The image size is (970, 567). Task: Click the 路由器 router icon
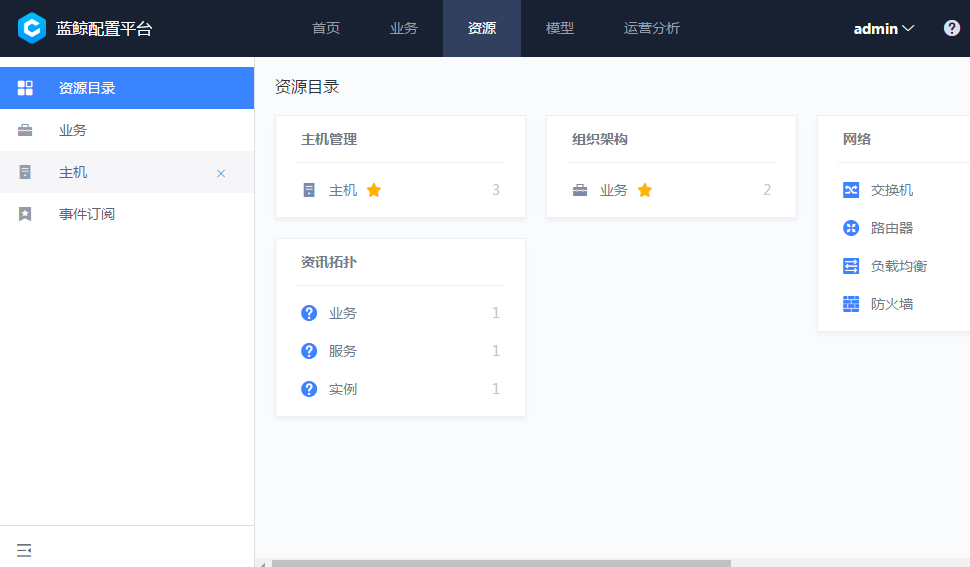point(851,228)
